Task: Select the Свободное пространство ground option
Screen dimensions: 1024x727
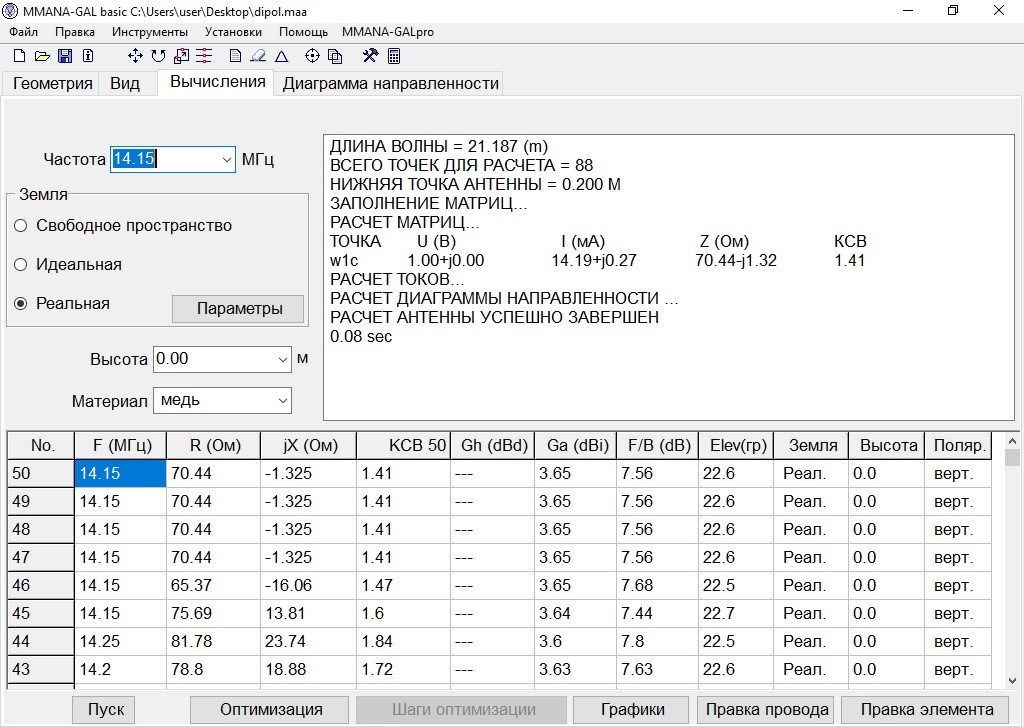Action: tap(21, 226)
